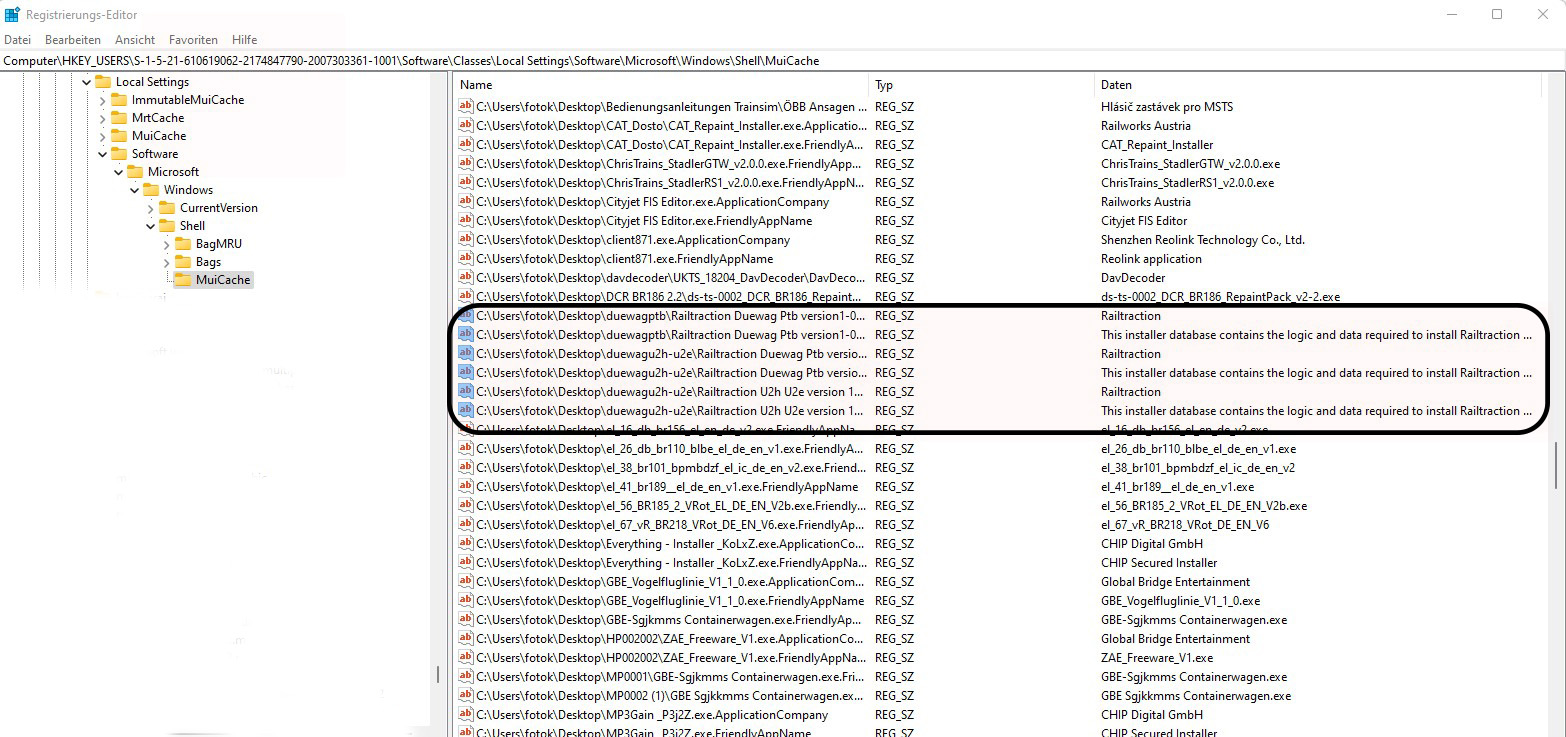Click the 'el_56_BR185_2_VRot_EL_DE_EN_V2b.exe' data cell
The width and height of the screenshot is (1566, 737).
1204,506
